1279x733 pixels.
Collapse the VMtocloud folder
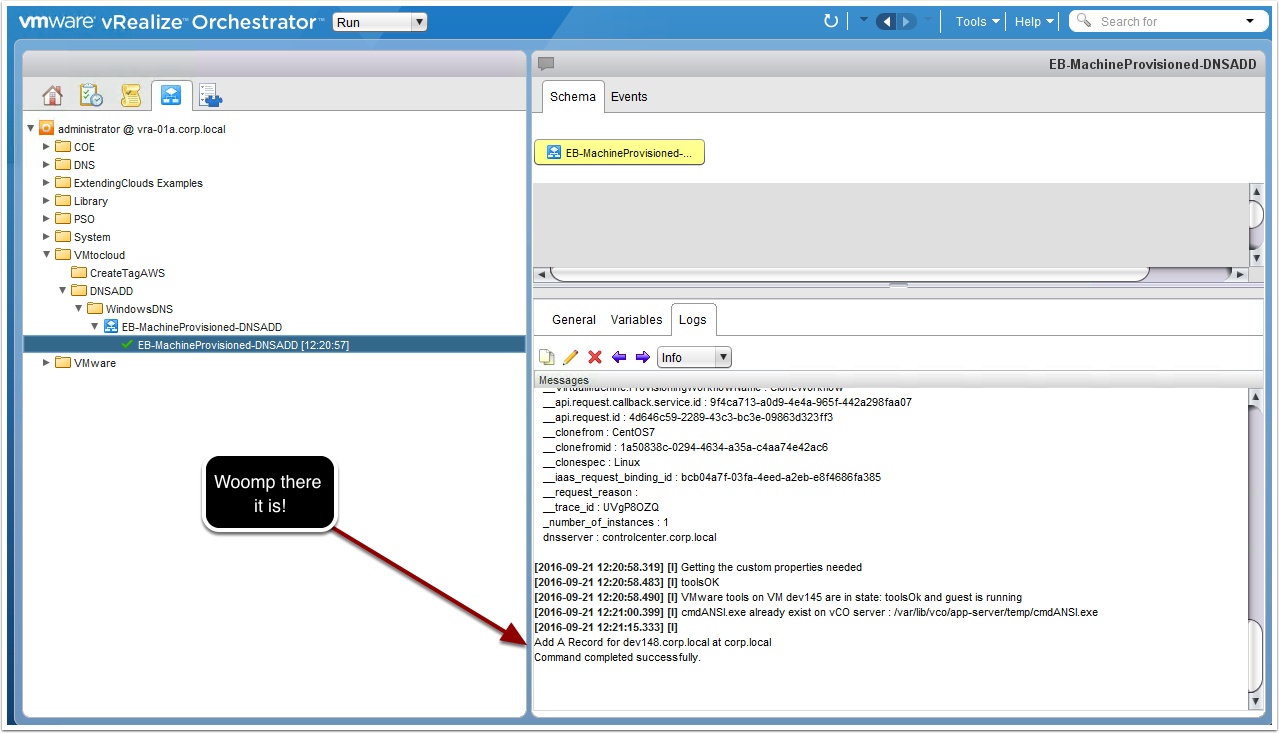(46, 255)
